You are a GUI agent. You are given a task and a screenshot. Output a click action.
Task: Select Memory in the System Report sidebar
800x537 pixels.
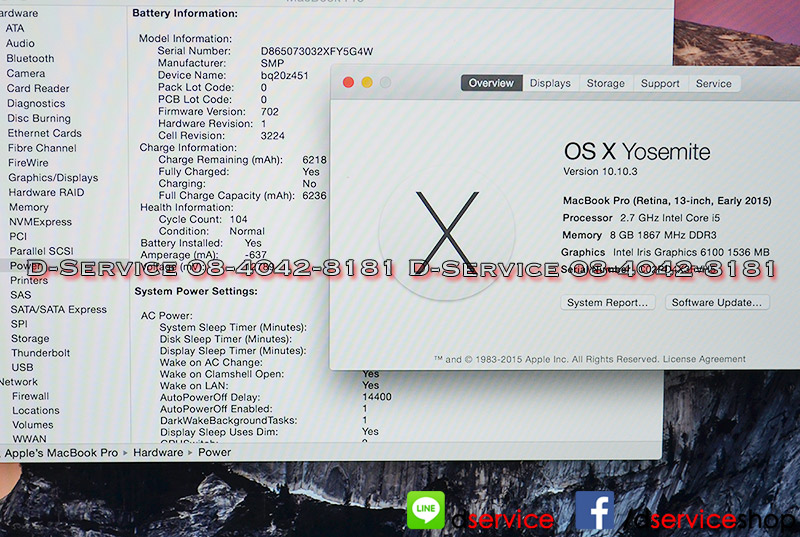point(29,207)
